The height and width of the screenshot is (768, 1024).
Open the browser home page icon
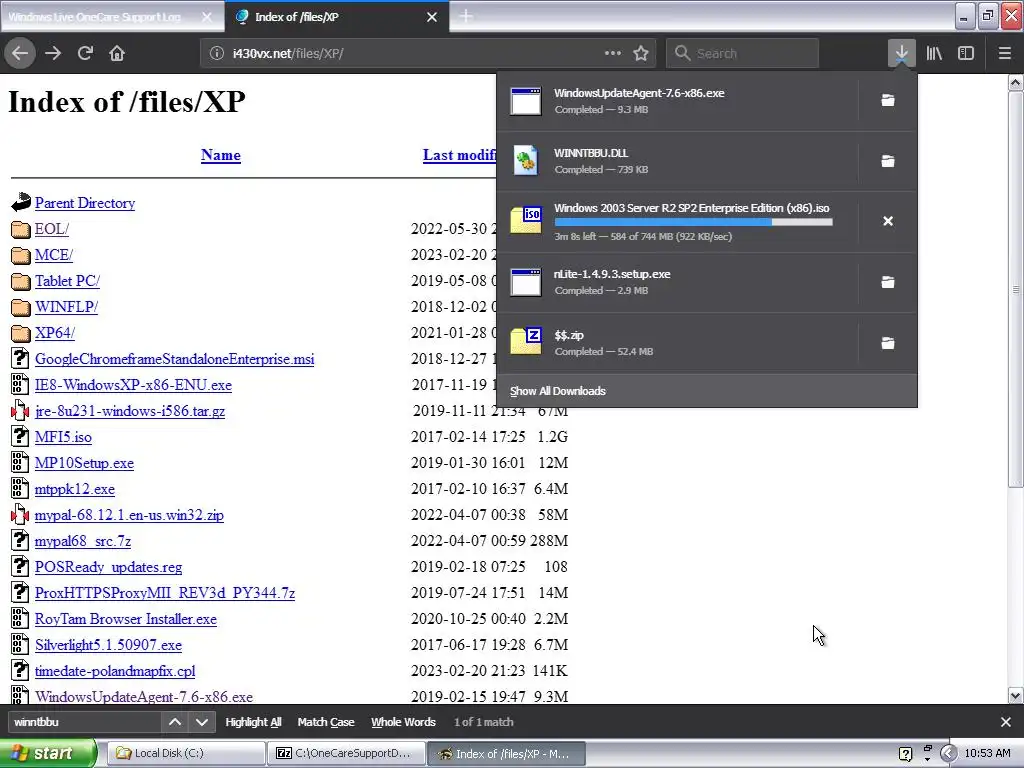tap(117, 53)
